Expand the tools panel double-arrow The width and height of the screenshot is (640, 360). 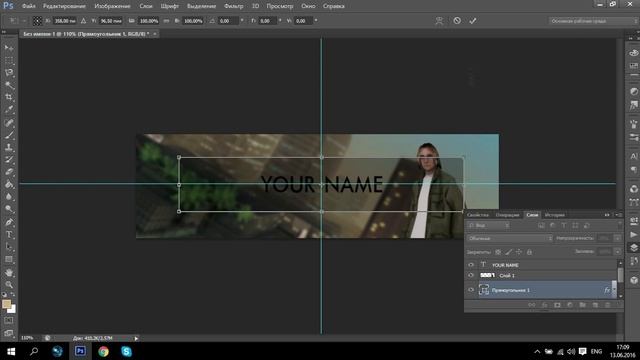(4, 32)
